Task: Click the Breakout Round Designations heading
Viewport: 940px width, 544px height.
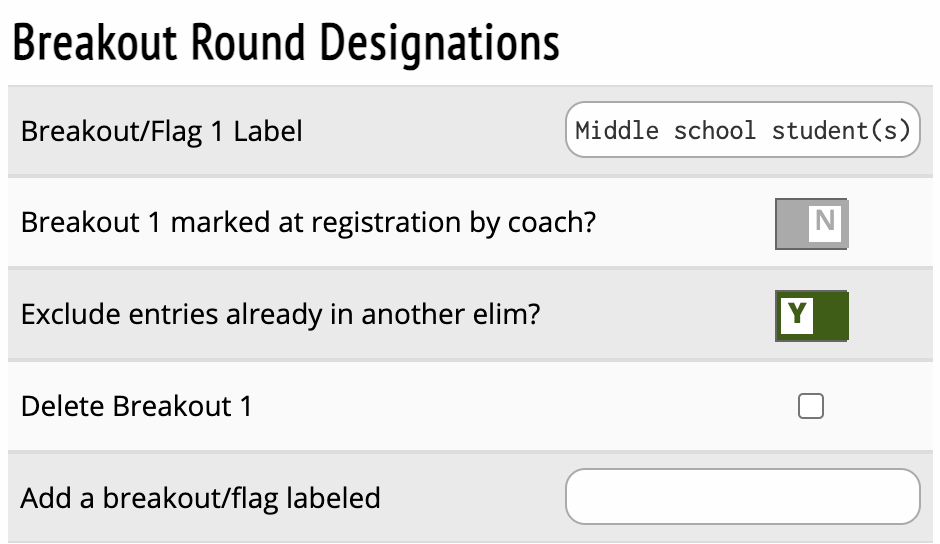Action: coord(286,45)
